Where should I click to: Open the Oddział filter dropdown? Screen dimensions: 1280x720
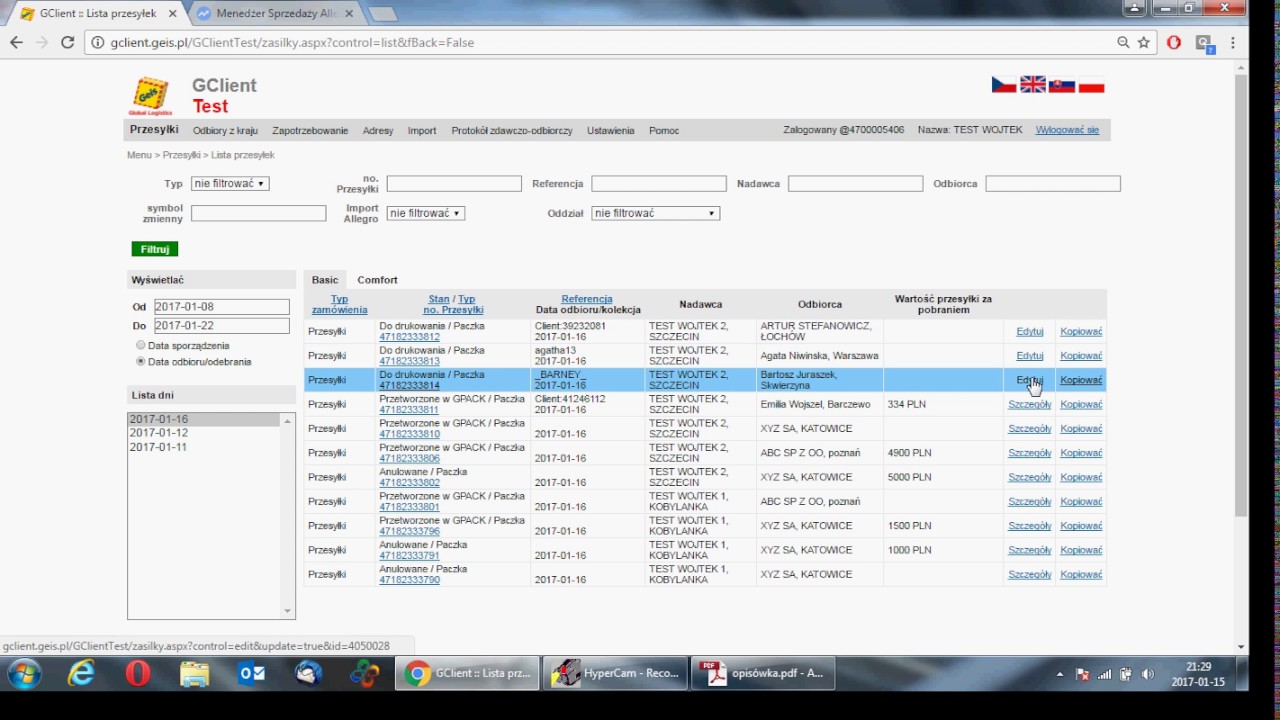tap(655, 213)
